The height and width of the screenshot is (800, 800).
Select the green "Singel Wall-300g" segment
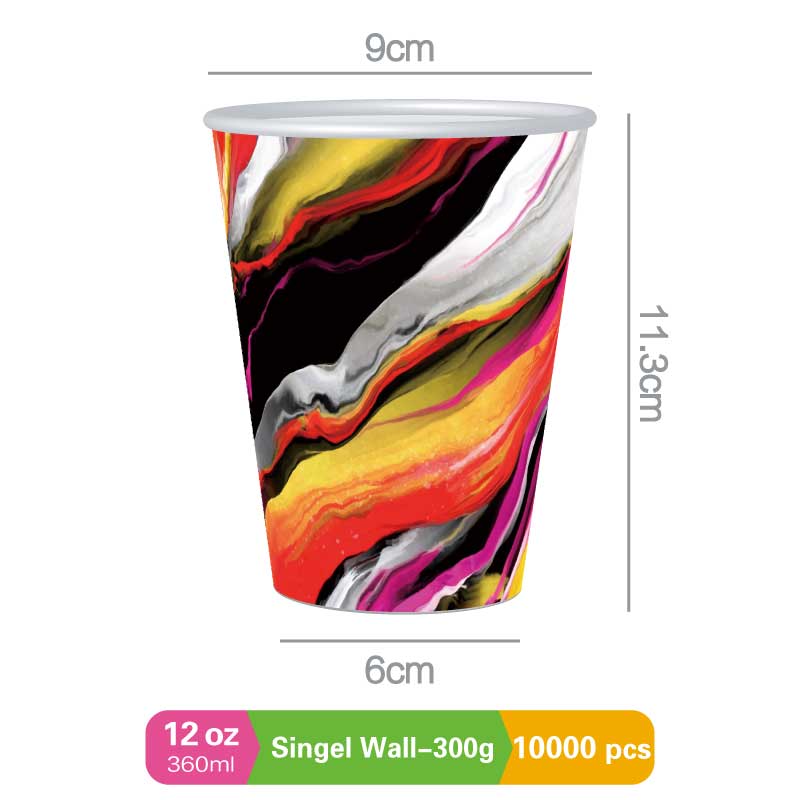point(380,747)
